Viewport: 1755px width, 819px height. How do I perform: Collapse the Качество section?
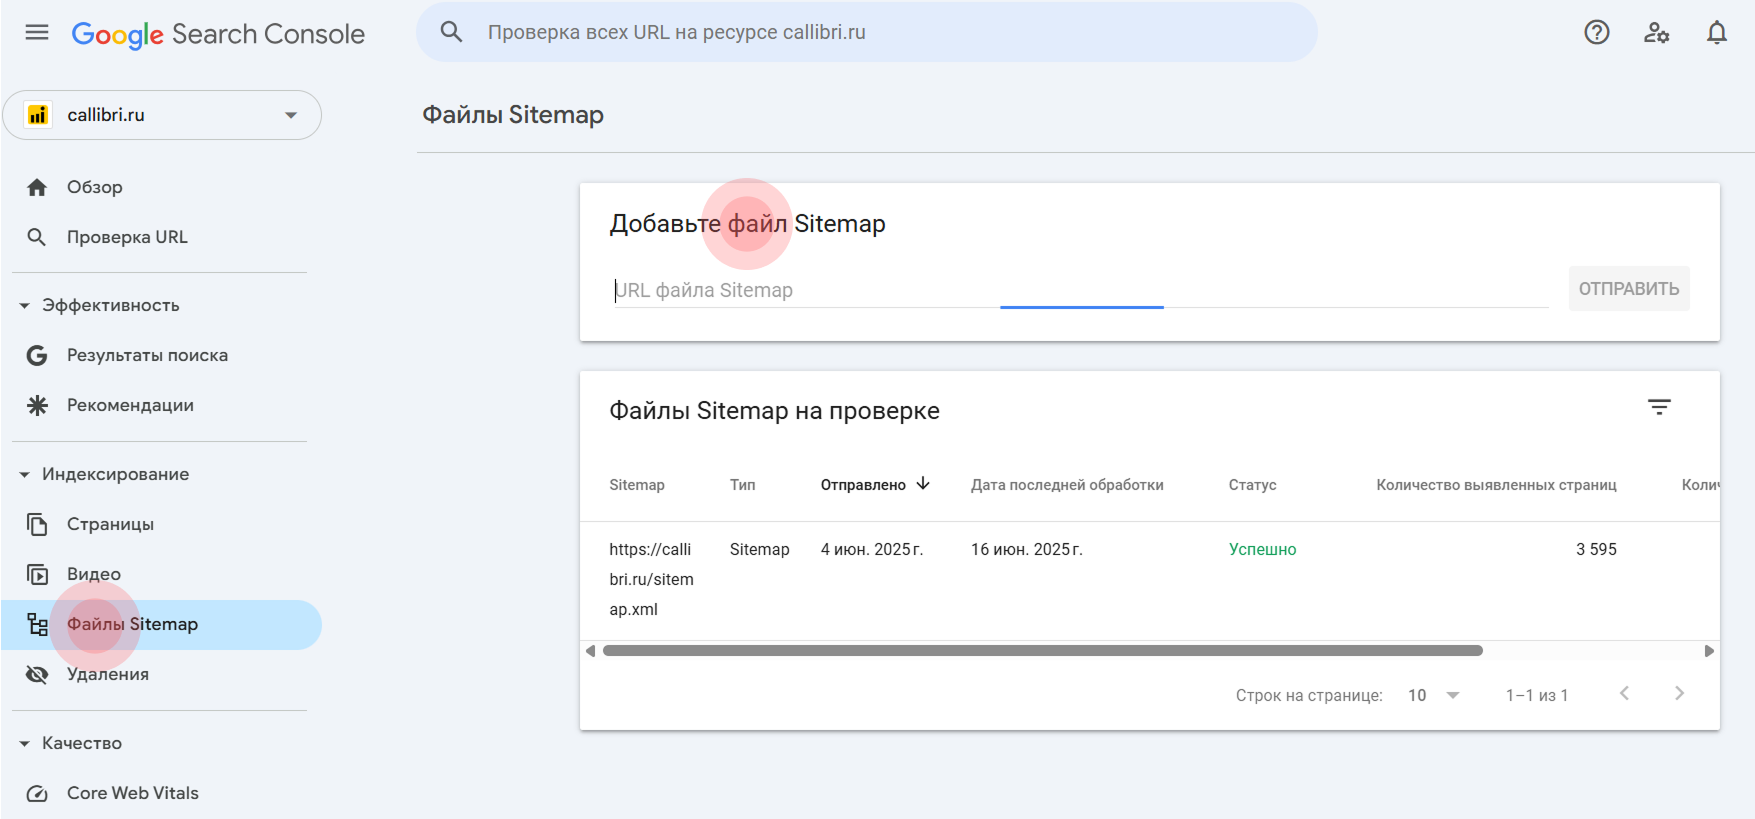[25, 744]
